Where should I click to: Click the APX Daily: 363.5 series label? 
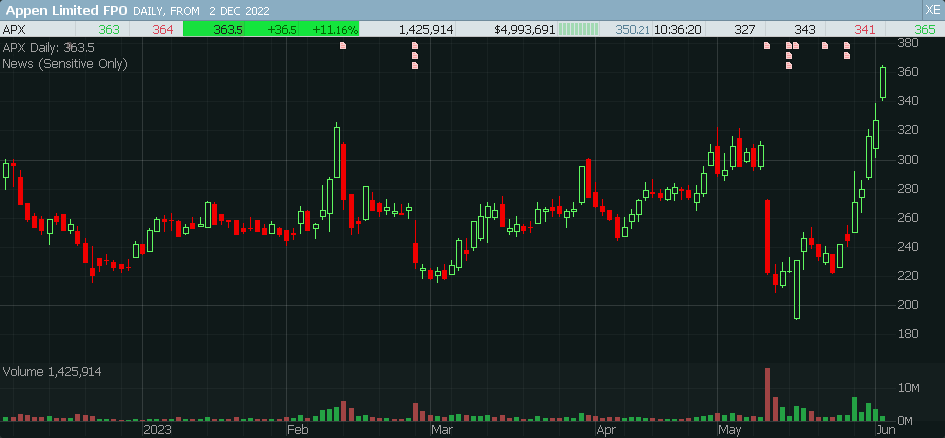click(49, 48)
